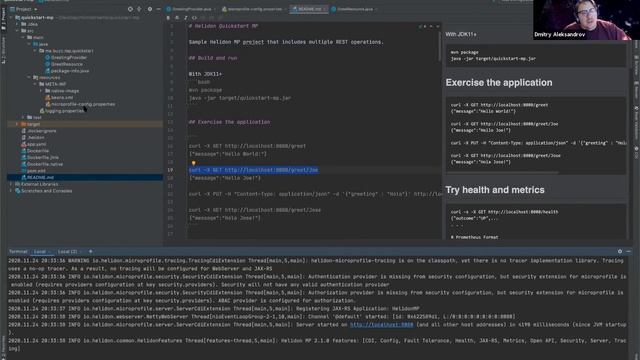Switch to README.md editor tab

point(309,9)
